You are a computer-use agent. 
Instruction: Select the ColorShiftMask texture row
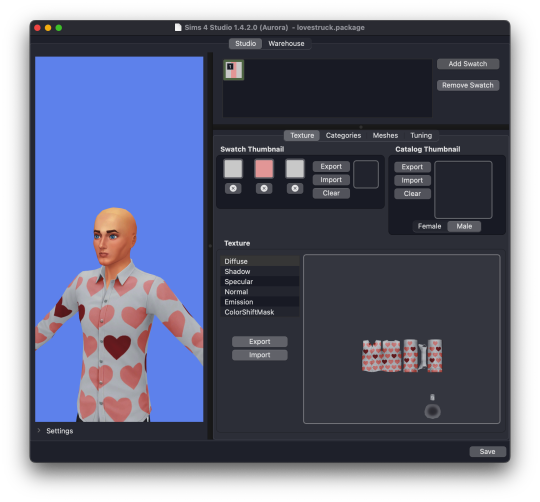260,312
